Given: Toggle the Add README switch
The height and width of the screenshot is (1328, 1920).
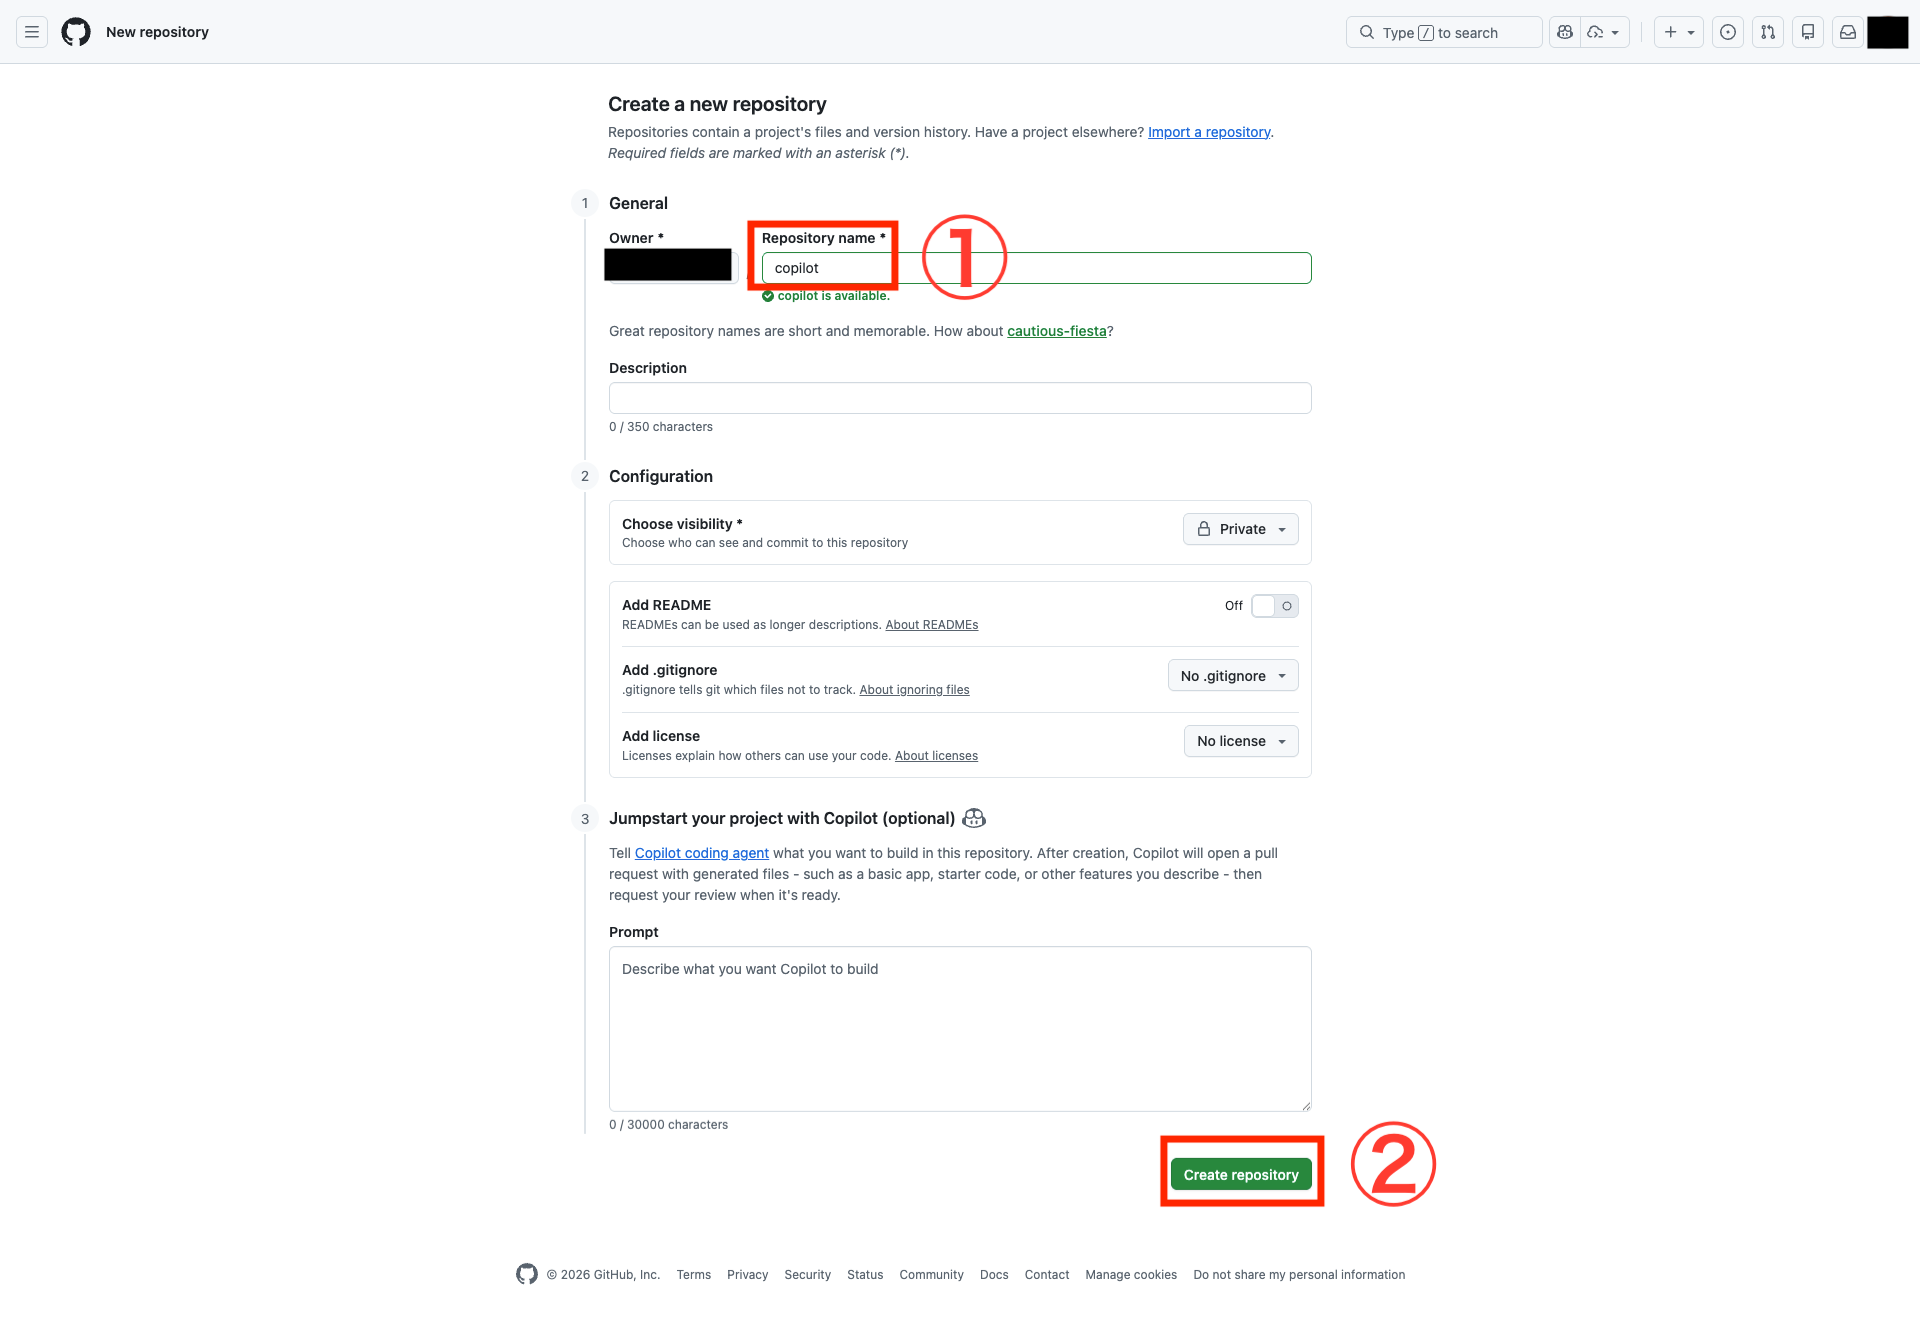Looking at the screenshot, I should pyautogui.click(x=1274, y=606).
